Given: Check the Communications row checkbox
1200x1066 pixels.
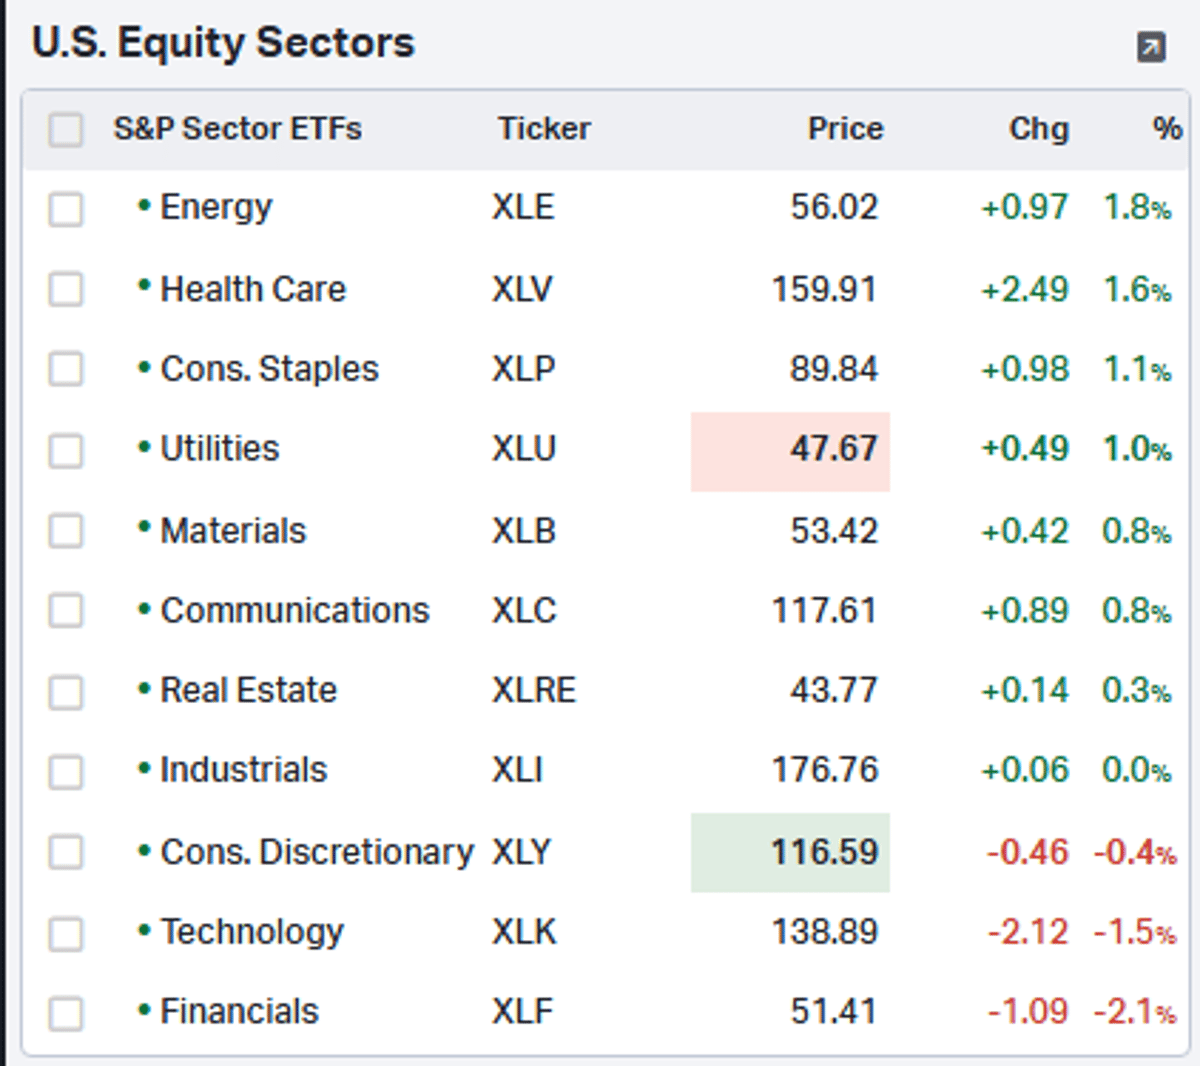Looking at the screenshot, I should click(x=65, y=611).
